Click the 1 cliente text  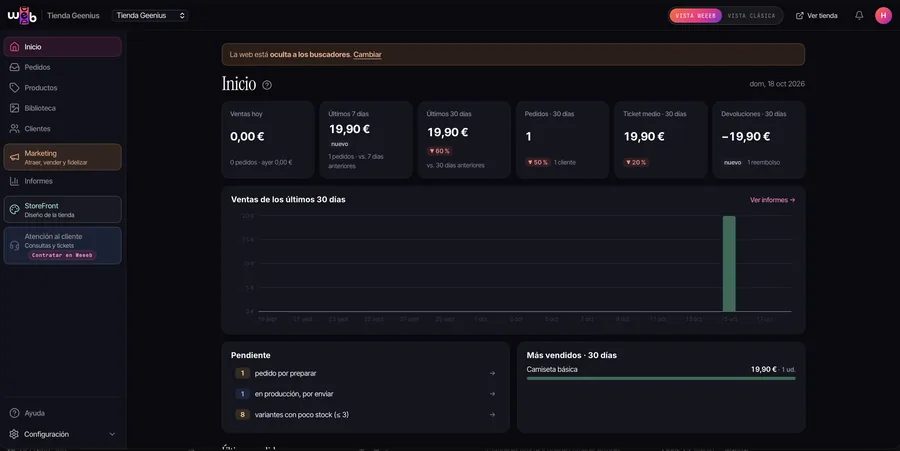click(x=565, y=162)
